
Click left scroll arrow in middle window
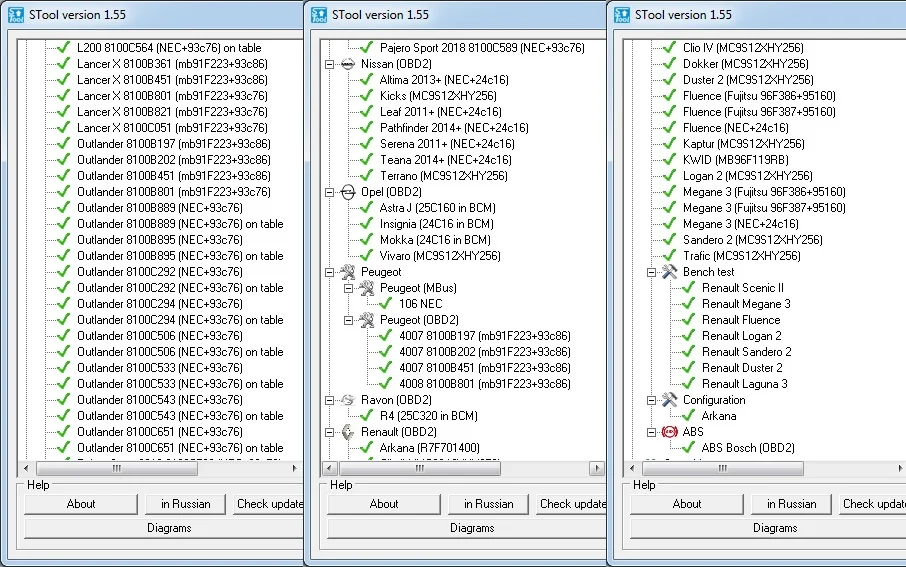click(329, 468)
